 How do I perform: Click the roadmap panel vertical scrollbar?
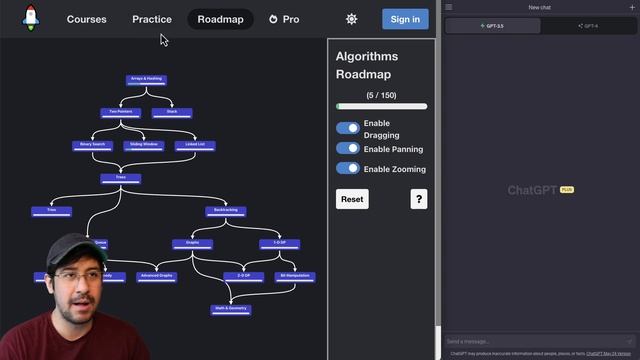(x=438, y=342)
